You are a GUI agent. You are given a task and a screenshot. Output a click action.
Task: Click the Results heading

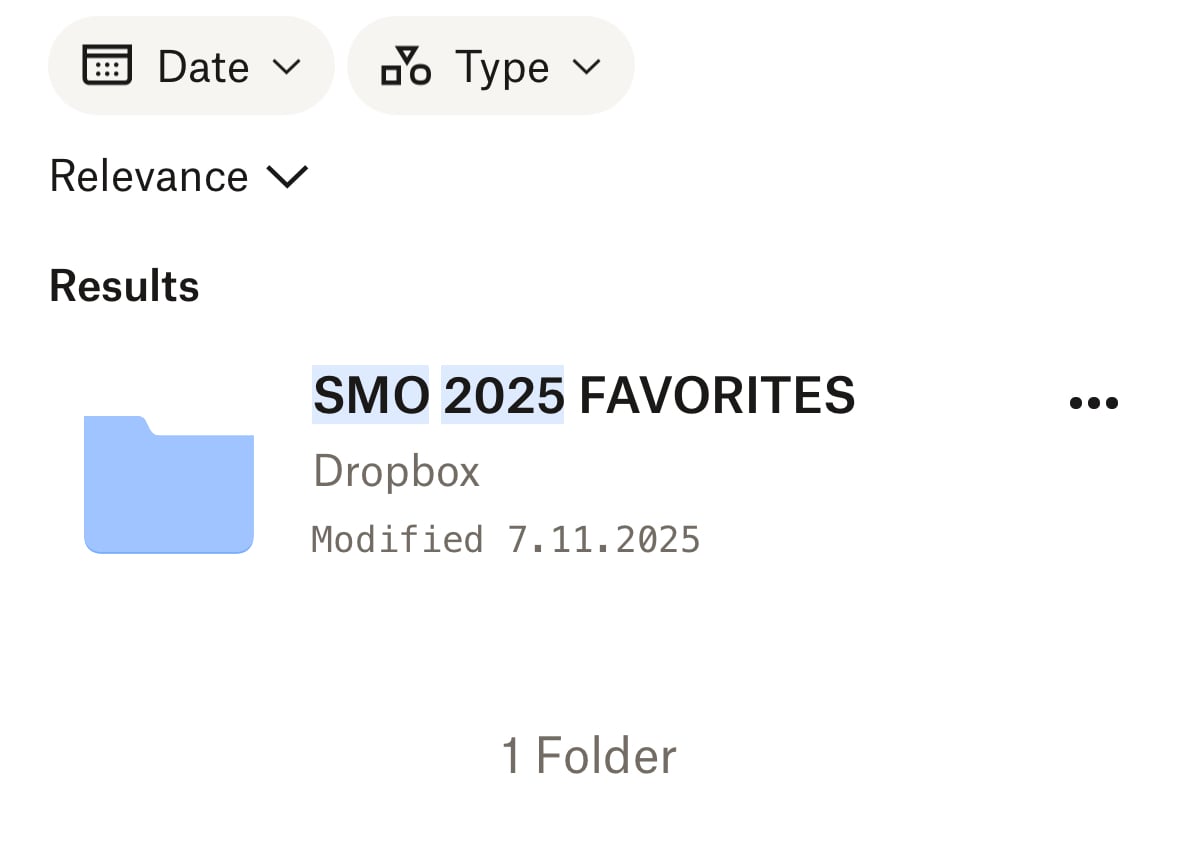[124, 287]
